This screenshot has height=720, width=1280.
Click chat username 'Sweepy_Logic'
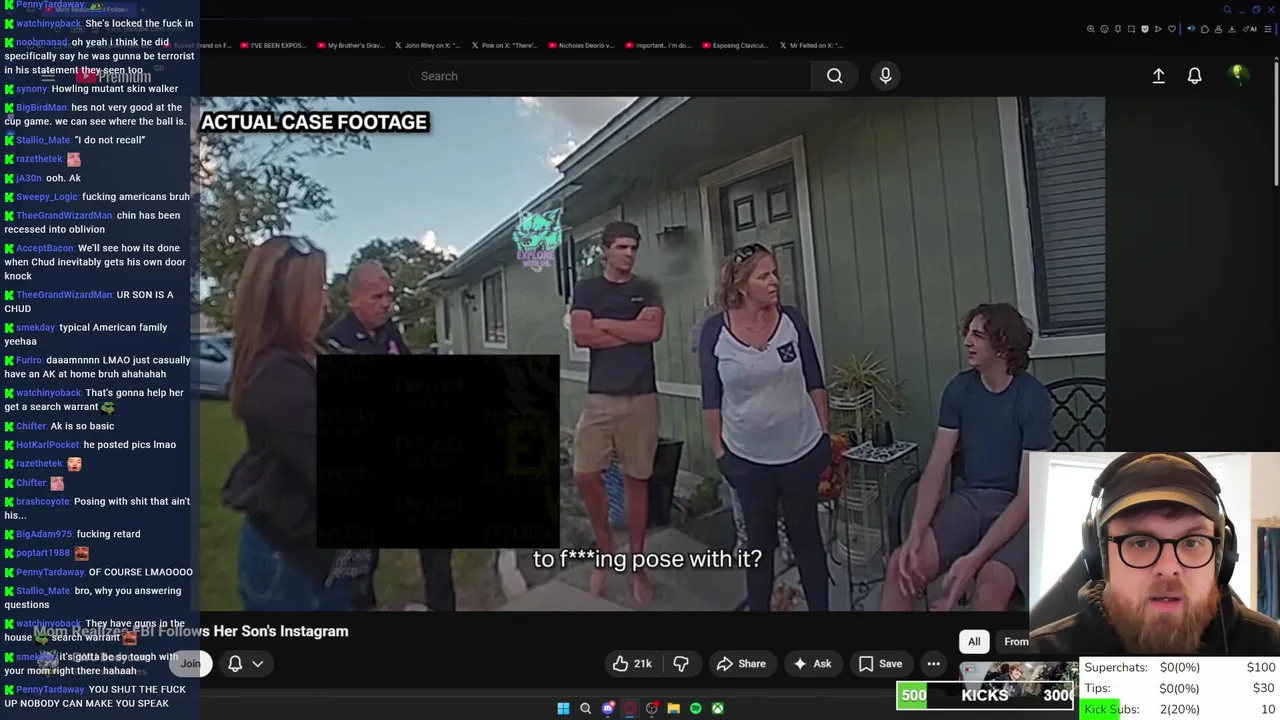tap(46, 197)
